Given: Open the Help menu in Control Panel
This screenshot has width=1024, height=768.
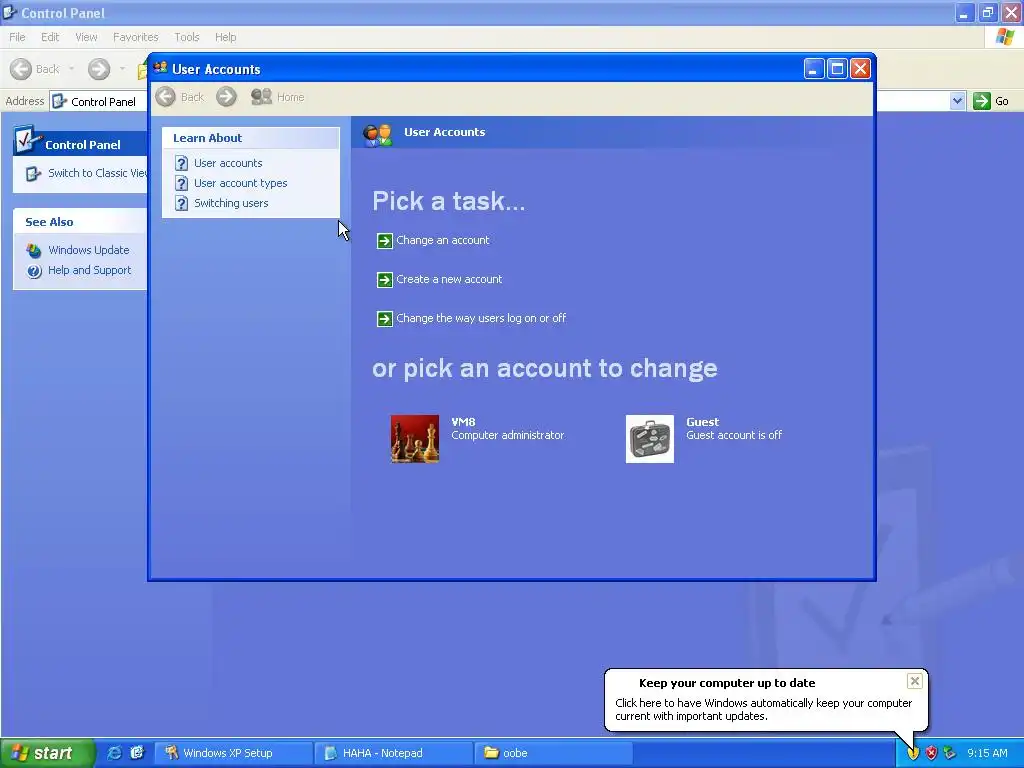Looking at the screenshot, I should (225, 37).
